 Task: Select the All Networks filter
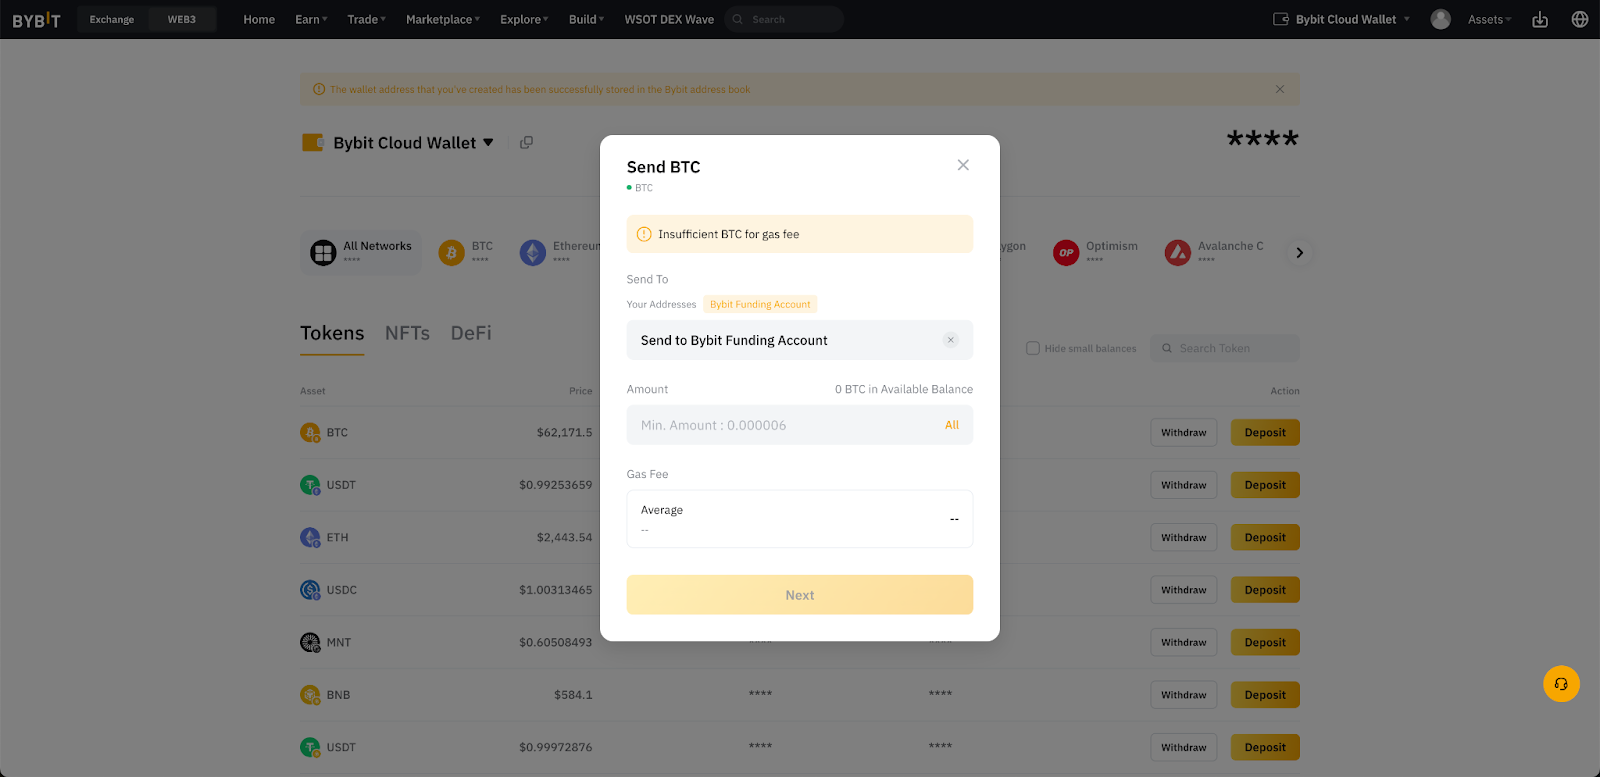tap(361, 252)
